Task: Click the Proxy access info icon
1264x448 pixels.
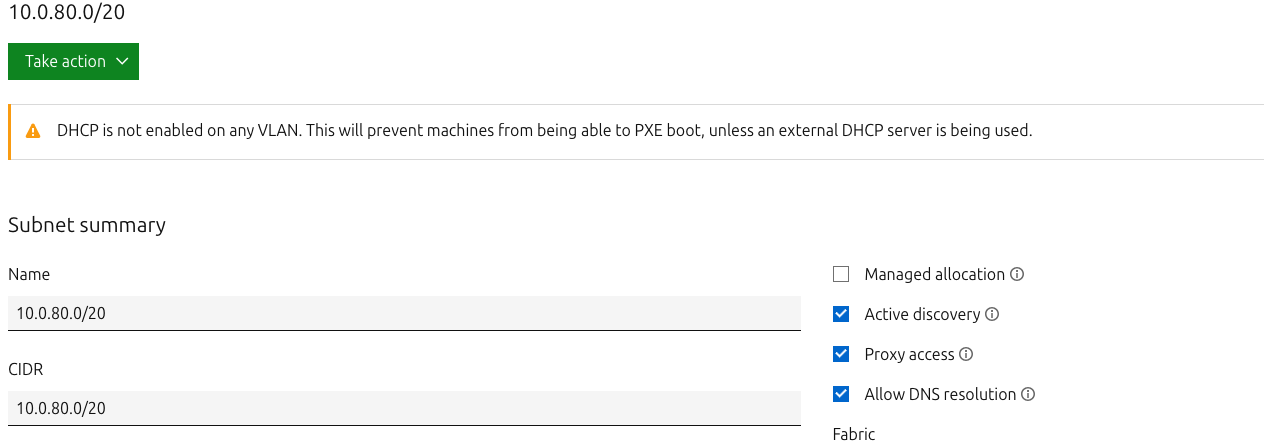Action: click(966, 354)
